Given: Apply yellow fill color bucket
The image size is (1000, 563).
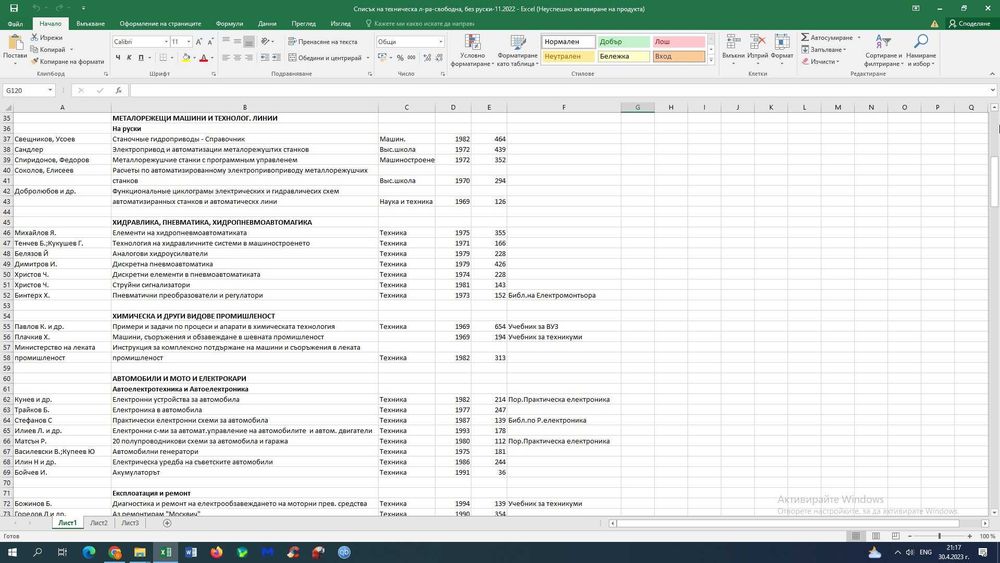Looking at the screenshot, I should pos(186,58).
